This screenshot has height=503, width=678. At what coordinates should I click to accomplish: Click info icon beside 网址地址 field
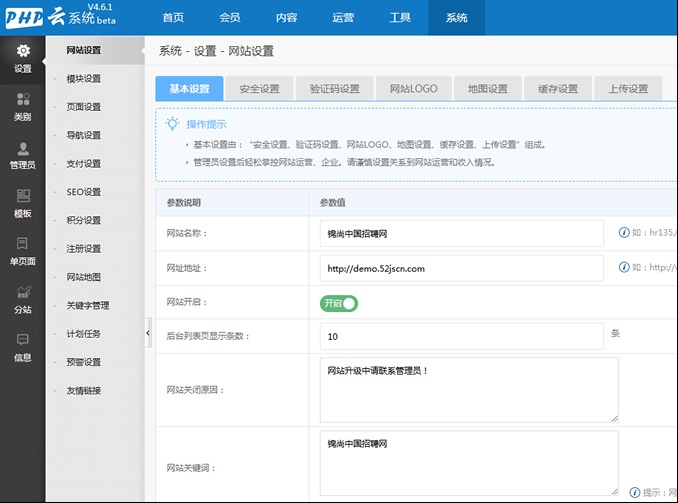pyautogui.click(x=624, y=267)
